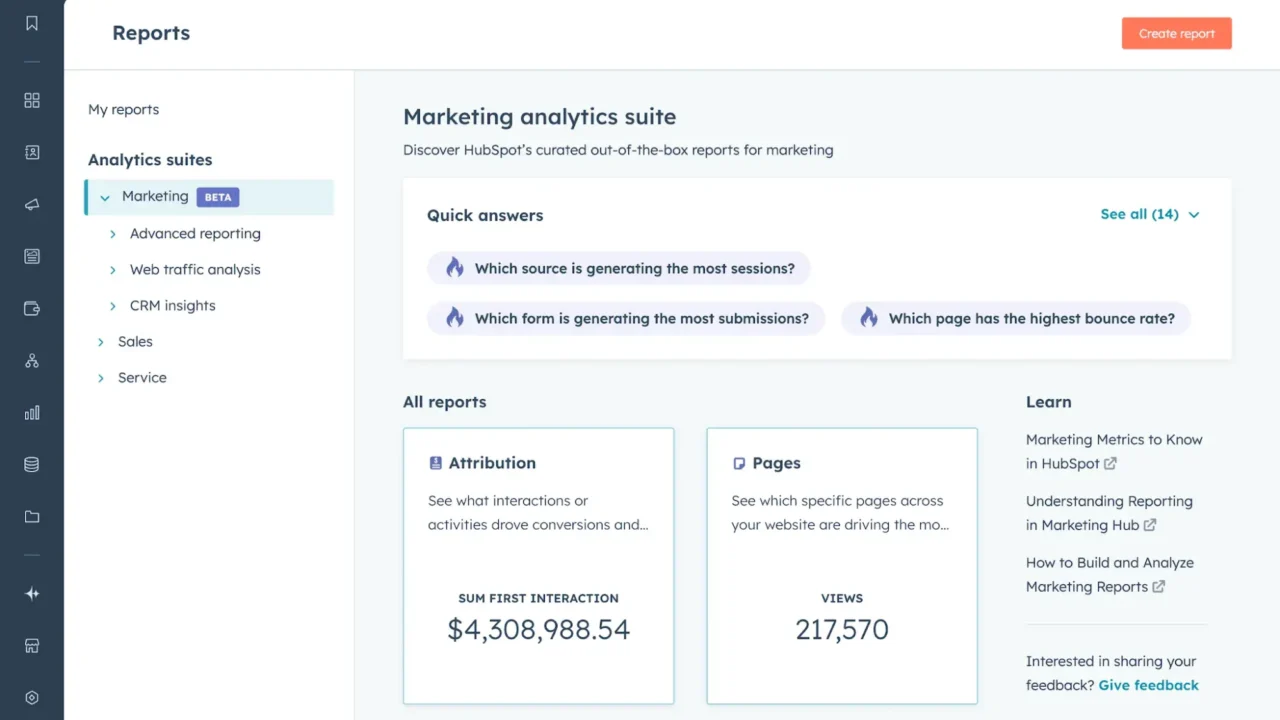The image size is (1280, 720).
Task: Ask which form generates most submissions
Action: click(626, 318)
